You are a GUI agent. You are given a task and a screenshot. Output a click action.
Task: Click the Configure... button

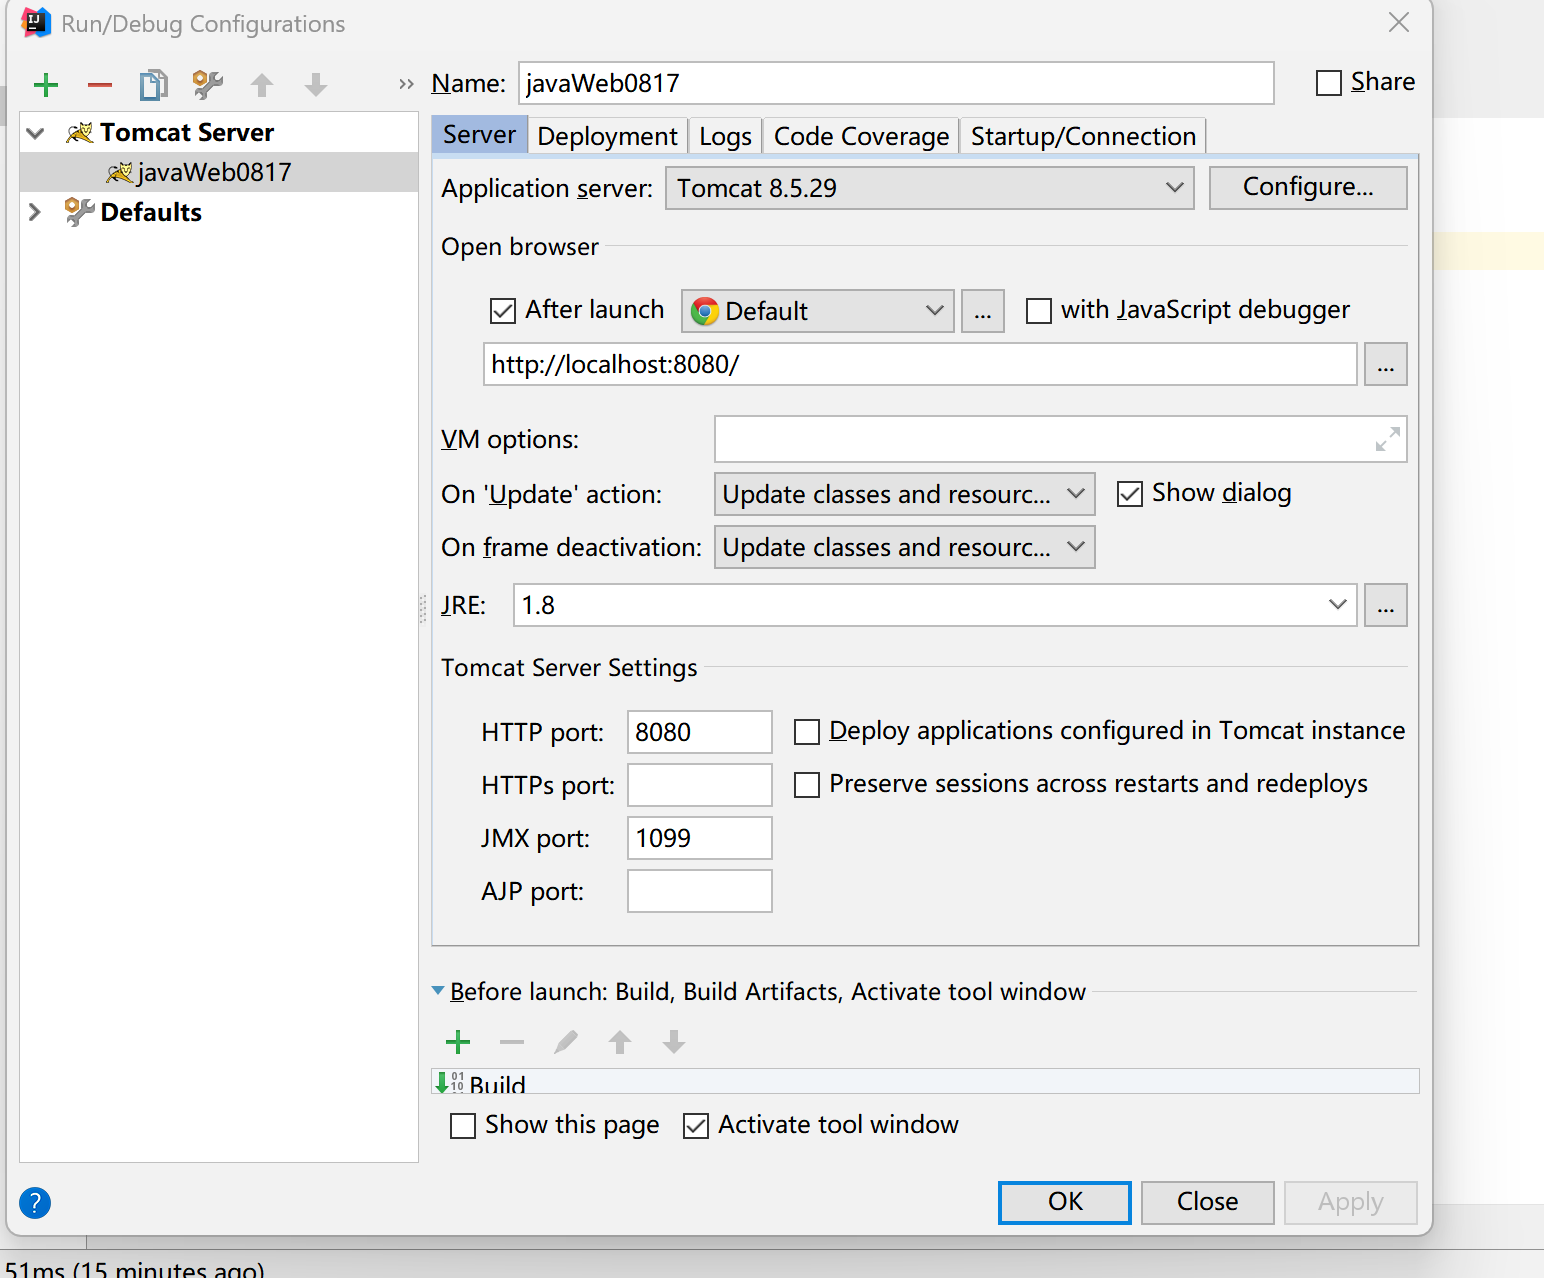tap(1308, 187)
